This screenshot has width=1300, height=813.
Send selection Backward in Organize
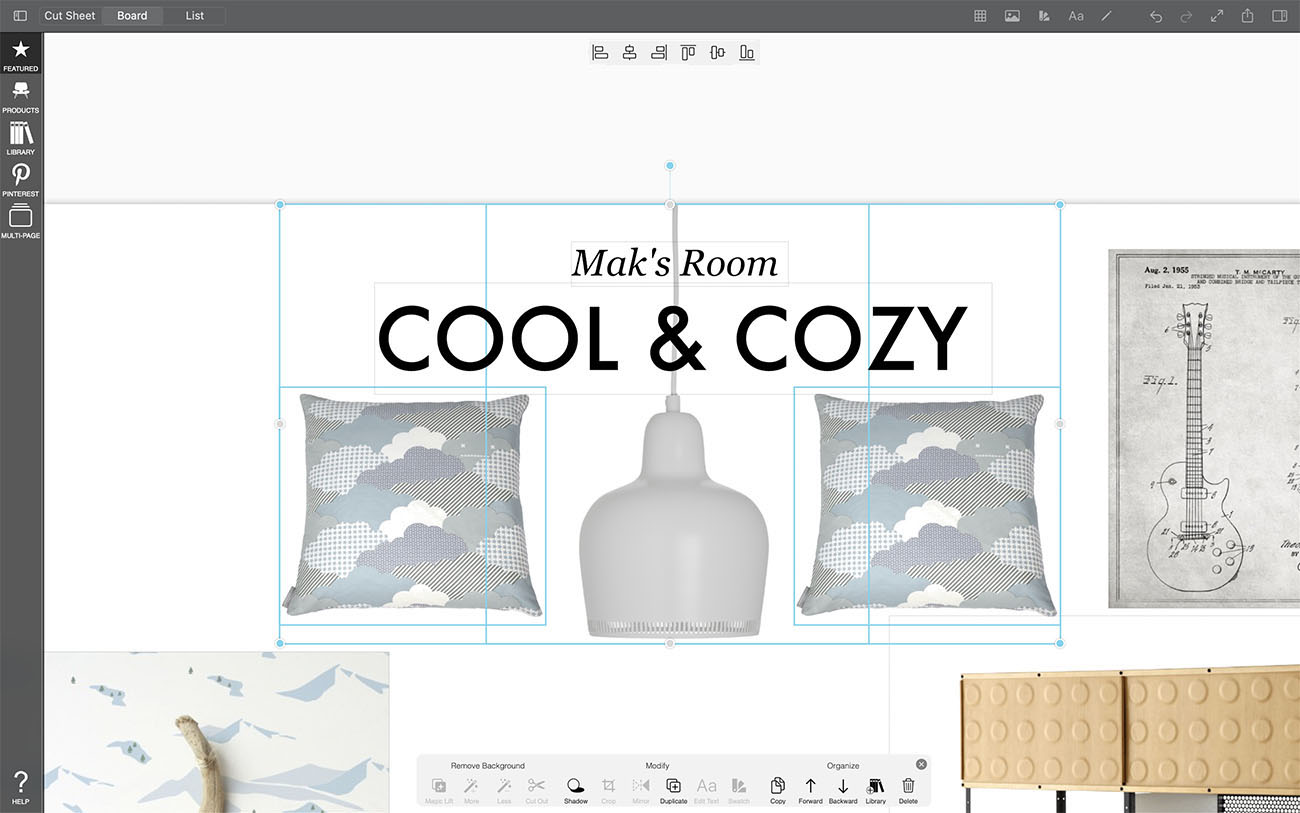click(843, 788)
